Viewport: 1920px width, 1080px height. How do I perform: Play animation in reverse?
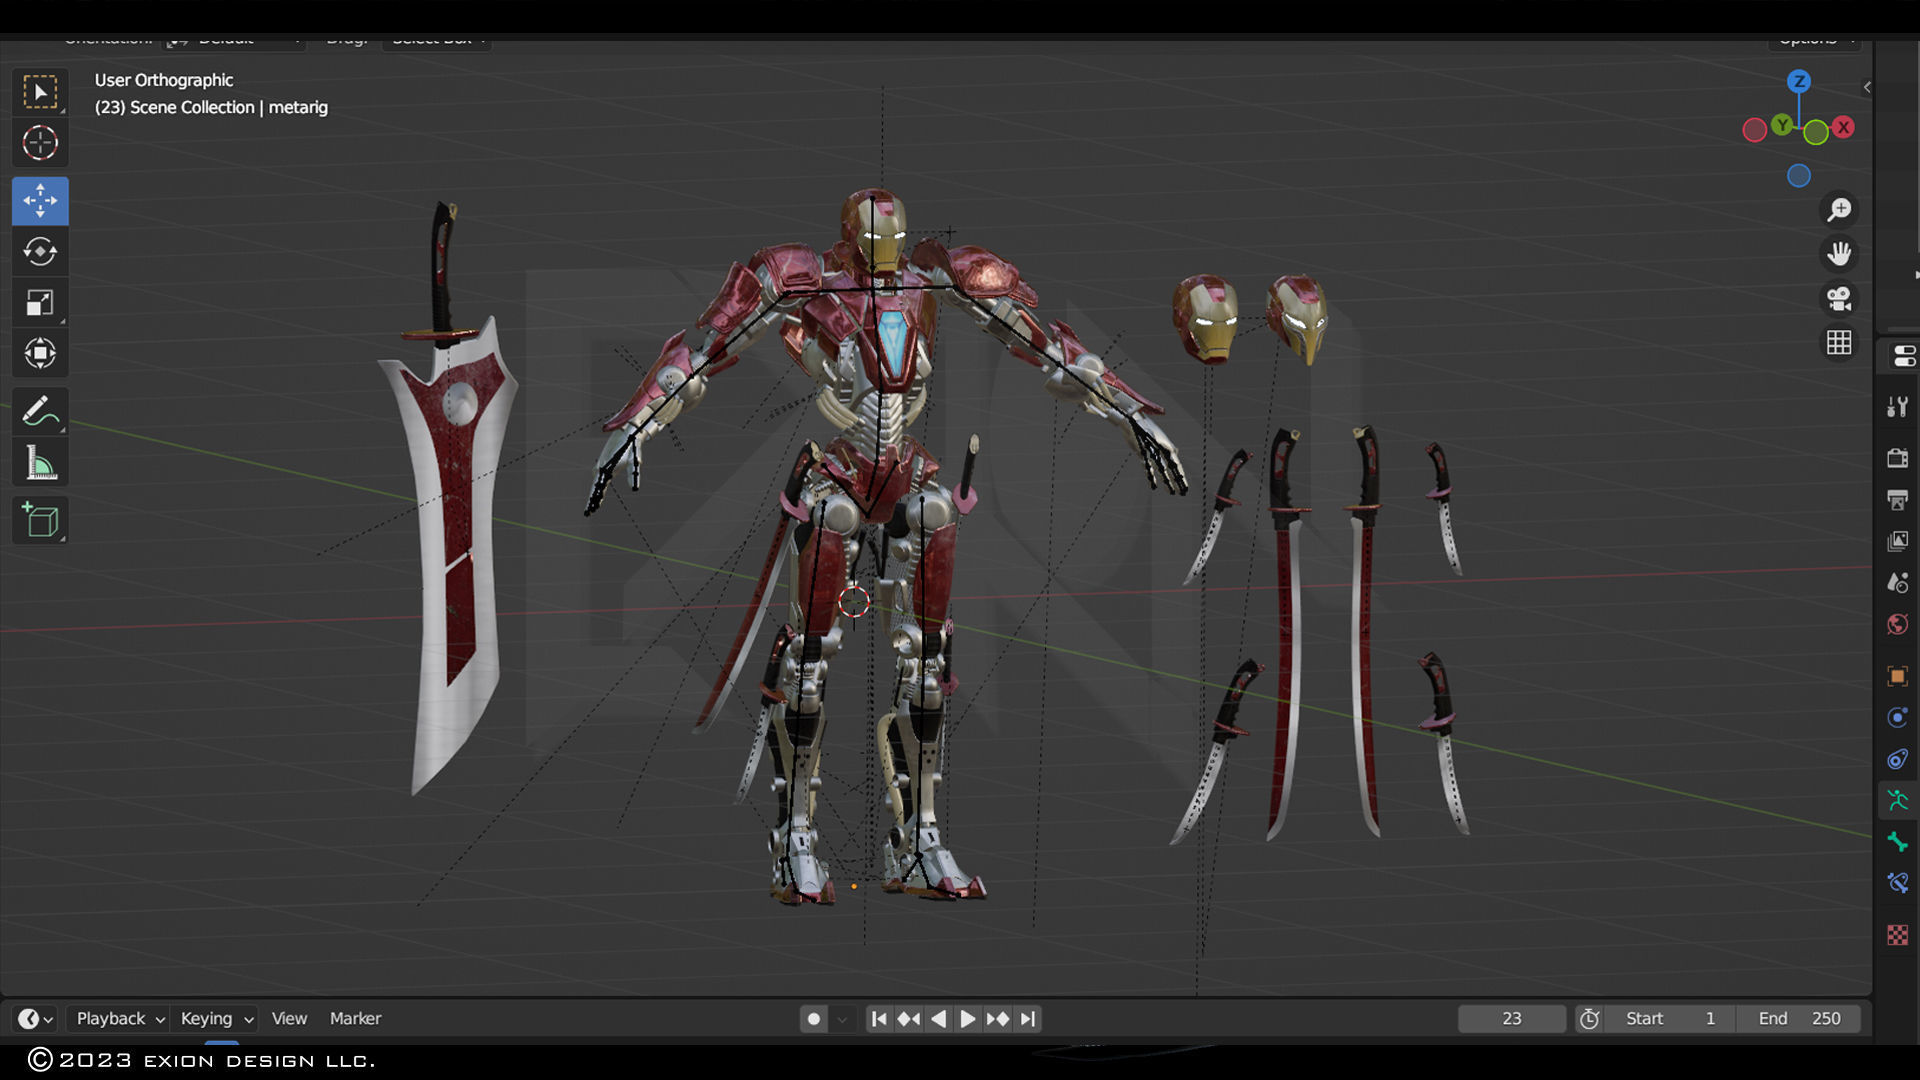pos(938,1018)
